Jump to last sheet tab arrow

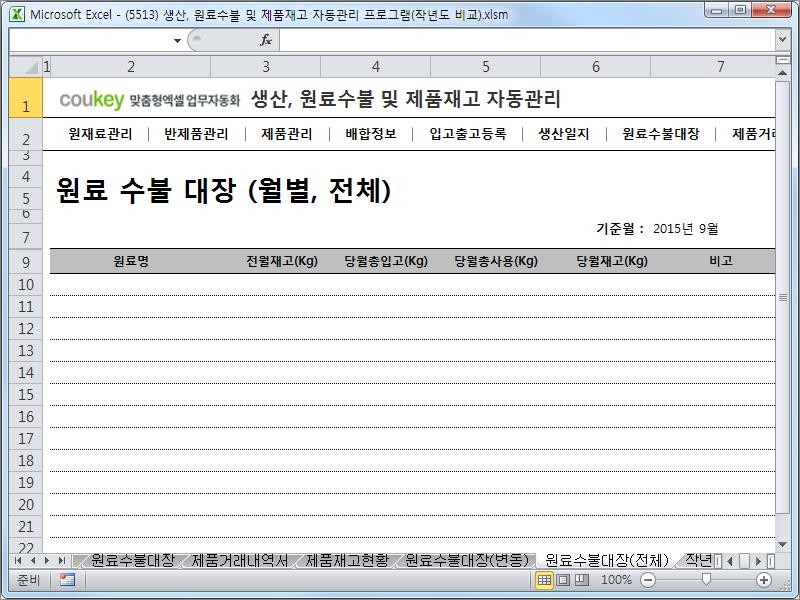click(62, 561)
